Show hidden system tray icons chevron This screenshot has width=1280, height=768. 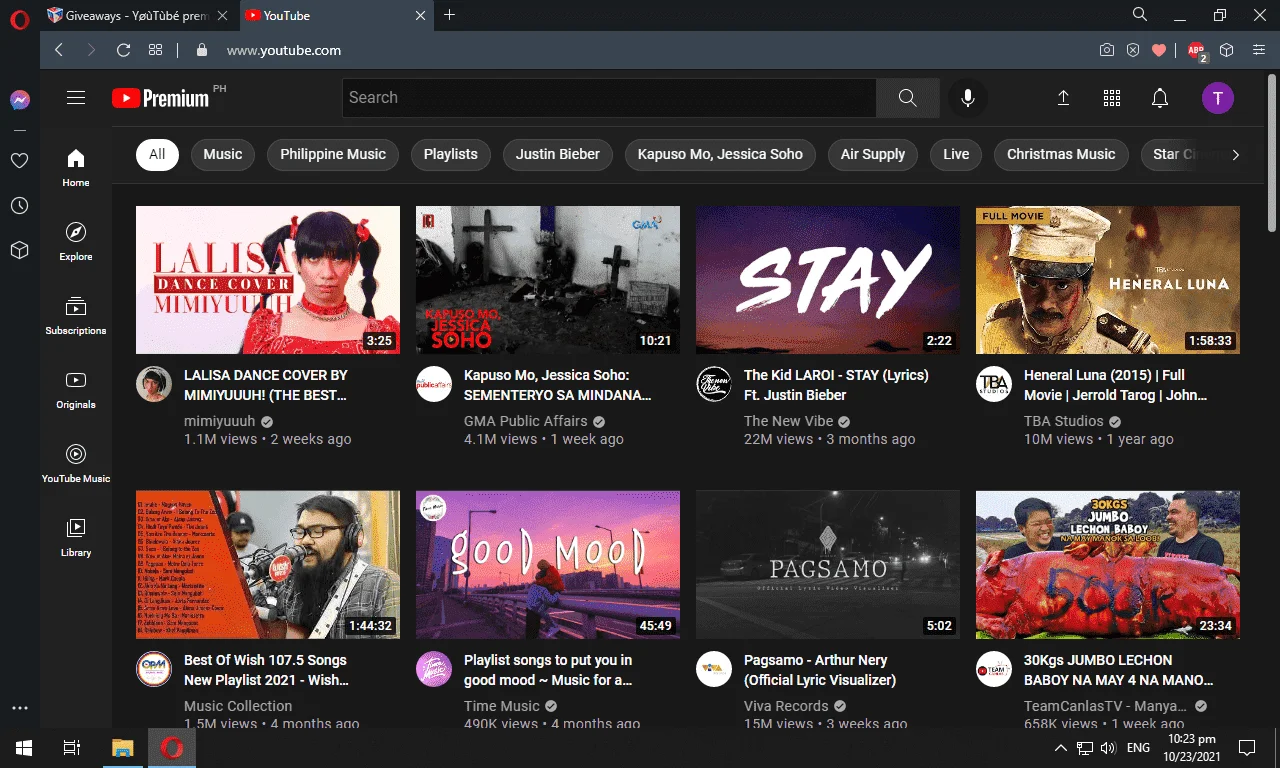click(1061, 748)
